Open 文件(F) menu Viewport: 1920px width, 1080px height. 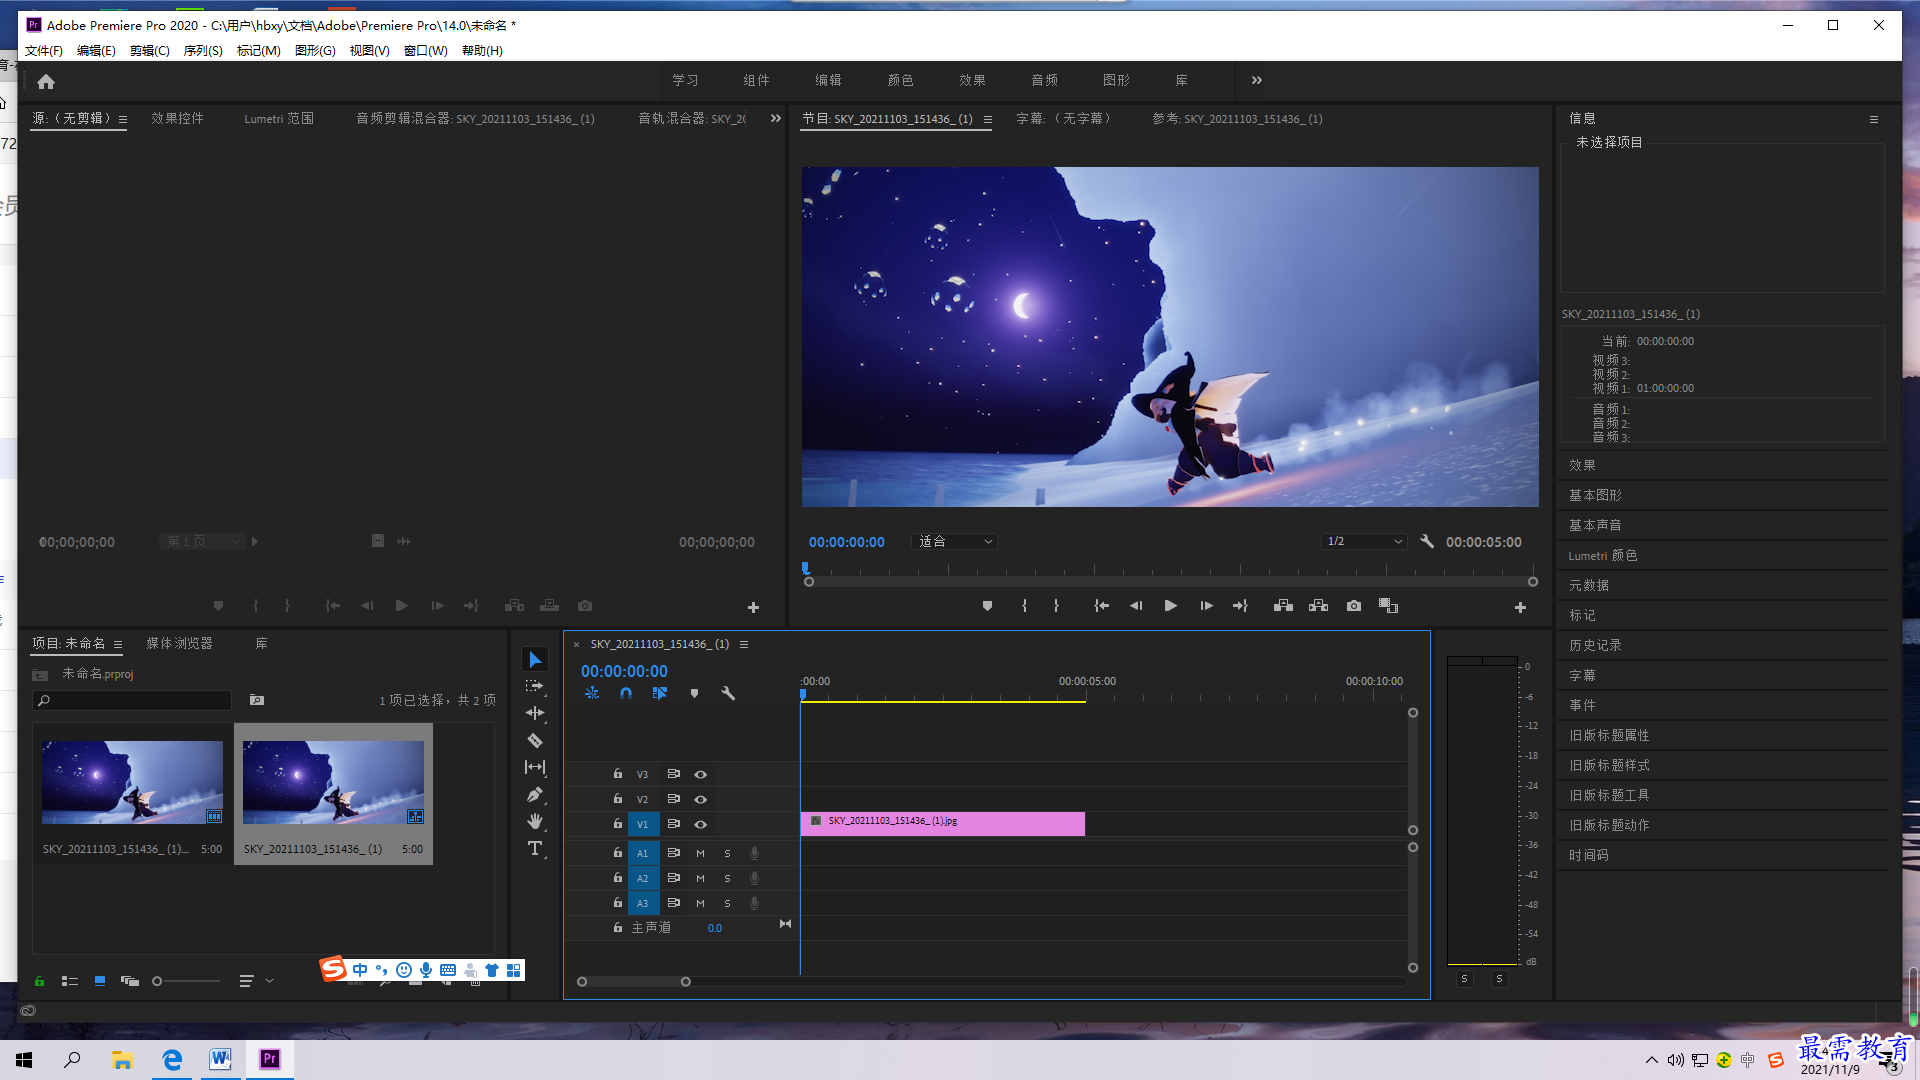point(44,50)
